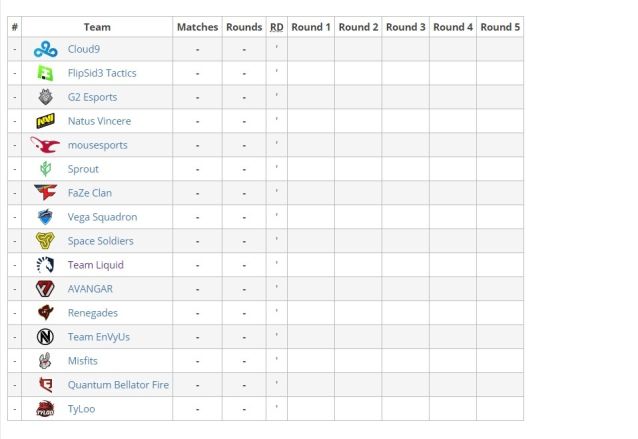The image size is (638, 439).
Task: Open Quantum Bellator Fire team link
Action: [118, 385]
